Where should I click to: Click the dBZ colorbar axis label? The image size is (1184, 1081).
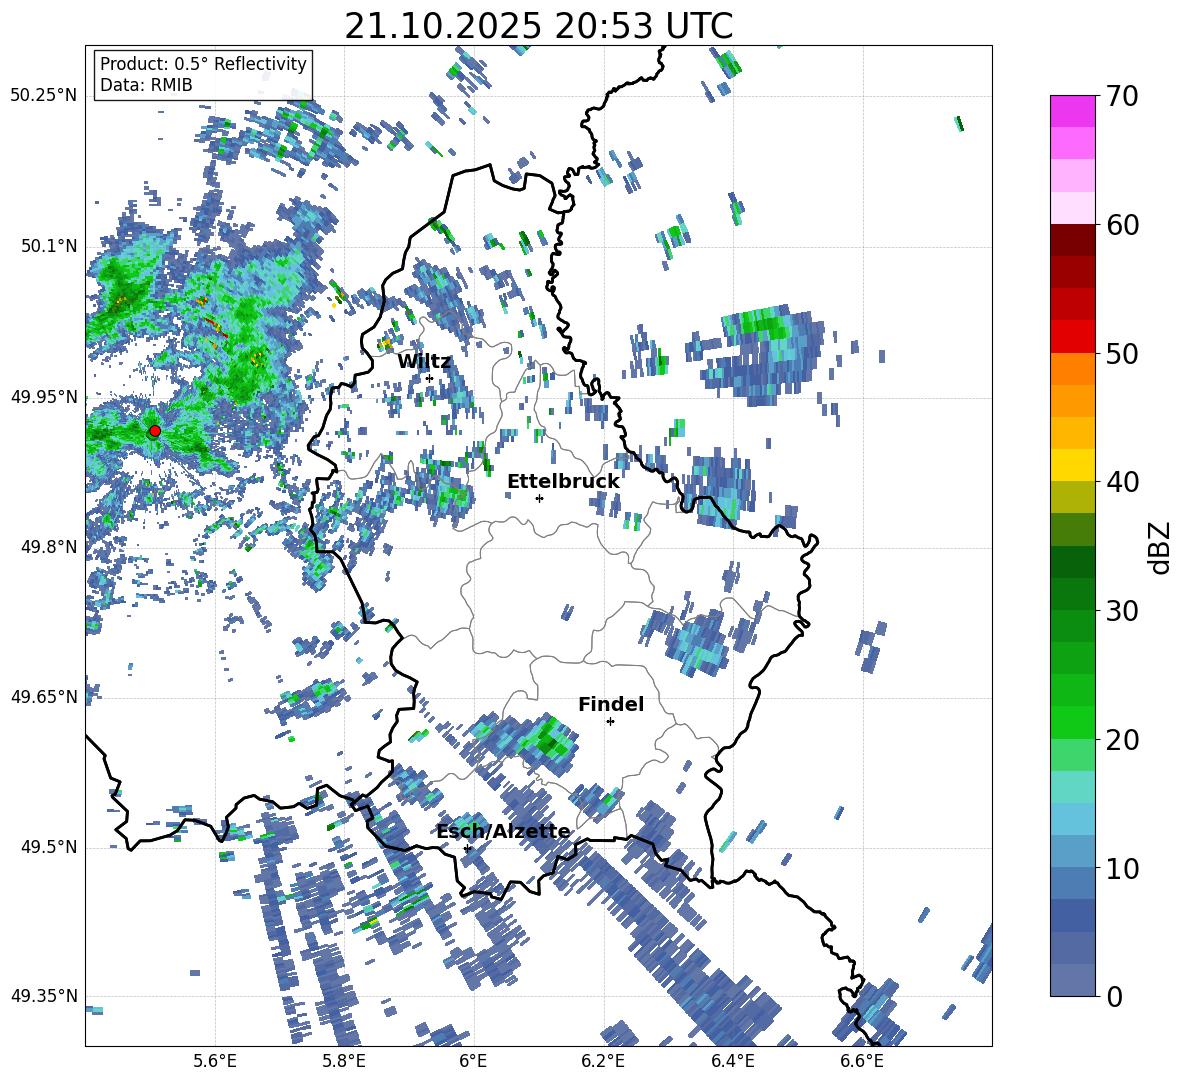pos(1160,547)
